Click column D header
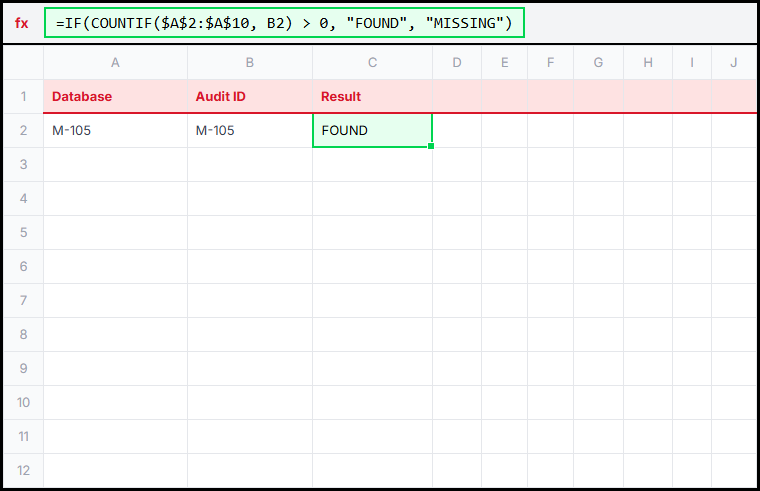Viewport: 760px width, 491px height. pos(457,63)
